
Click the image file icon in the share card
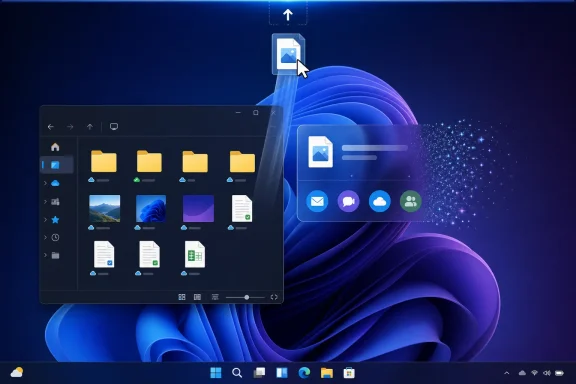click(320, 152)
